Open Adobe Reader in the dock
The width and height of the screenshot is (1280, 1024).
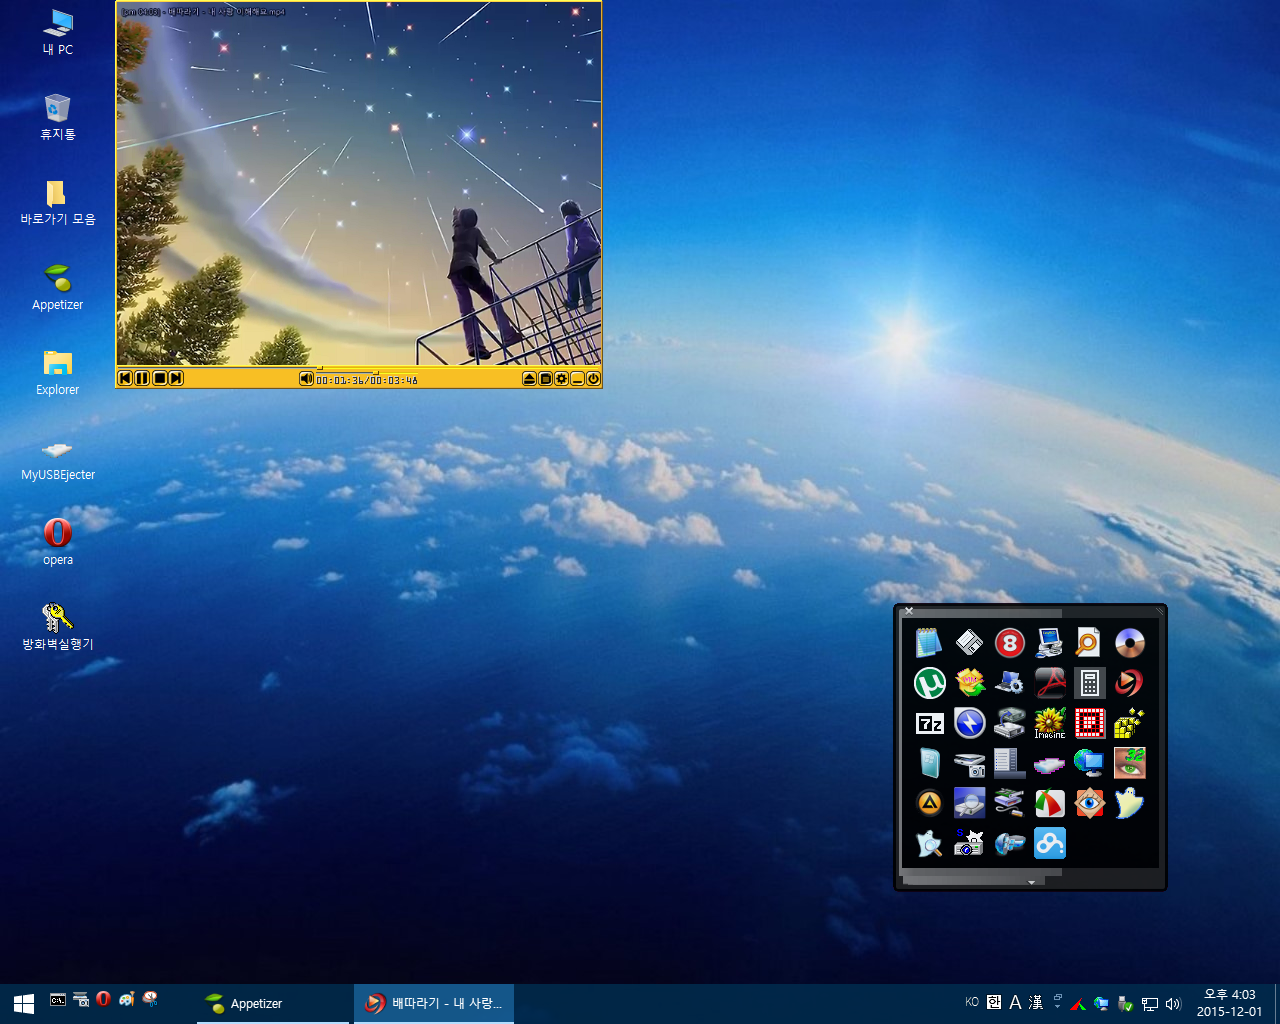click(x=1049, y=682)
